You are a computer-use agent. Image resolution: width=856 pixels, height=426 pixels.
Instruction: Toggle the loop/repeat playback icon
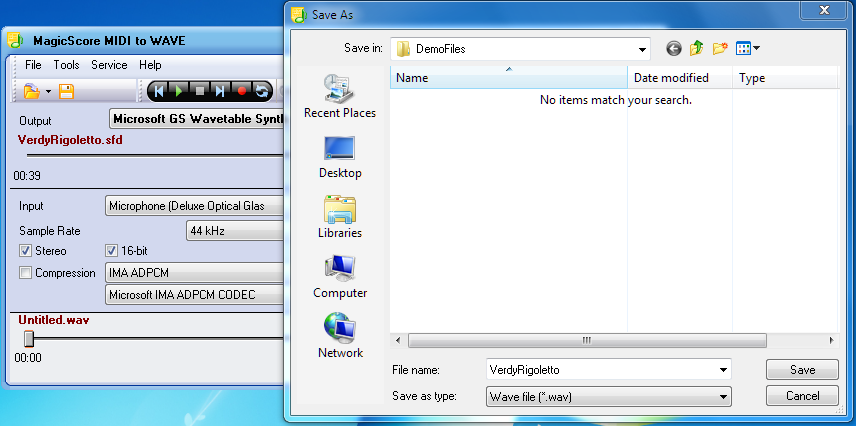tap(261, 91)
